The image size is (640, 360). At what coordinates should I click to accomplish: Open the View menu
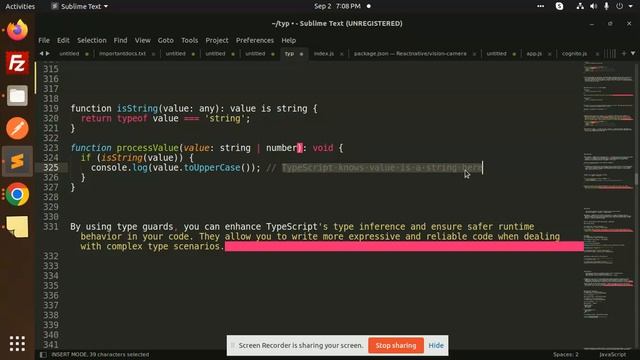[x=142, y=40]
